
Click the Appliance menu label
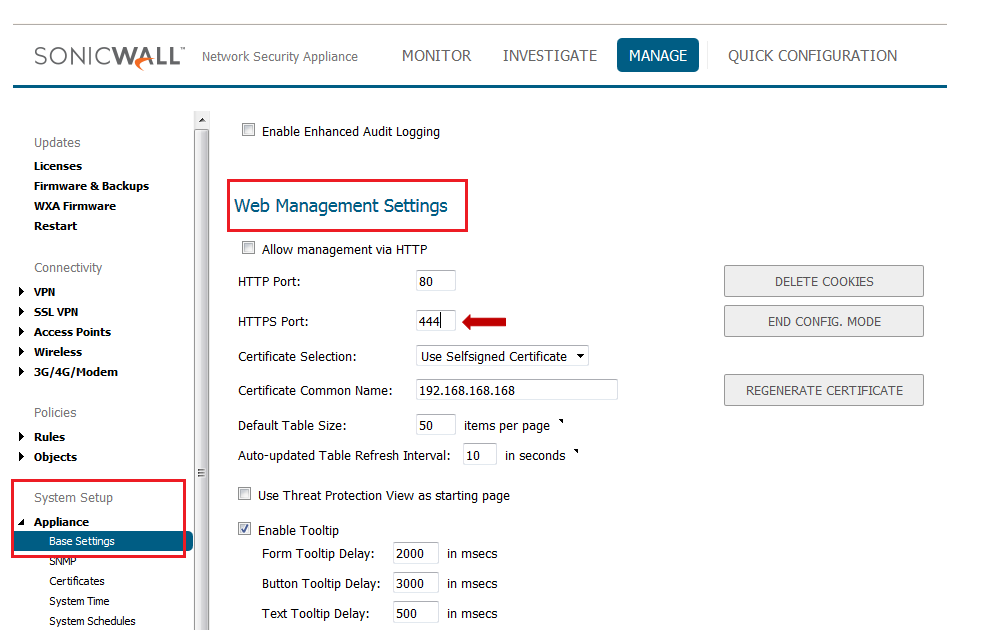(x=61, y=522)
